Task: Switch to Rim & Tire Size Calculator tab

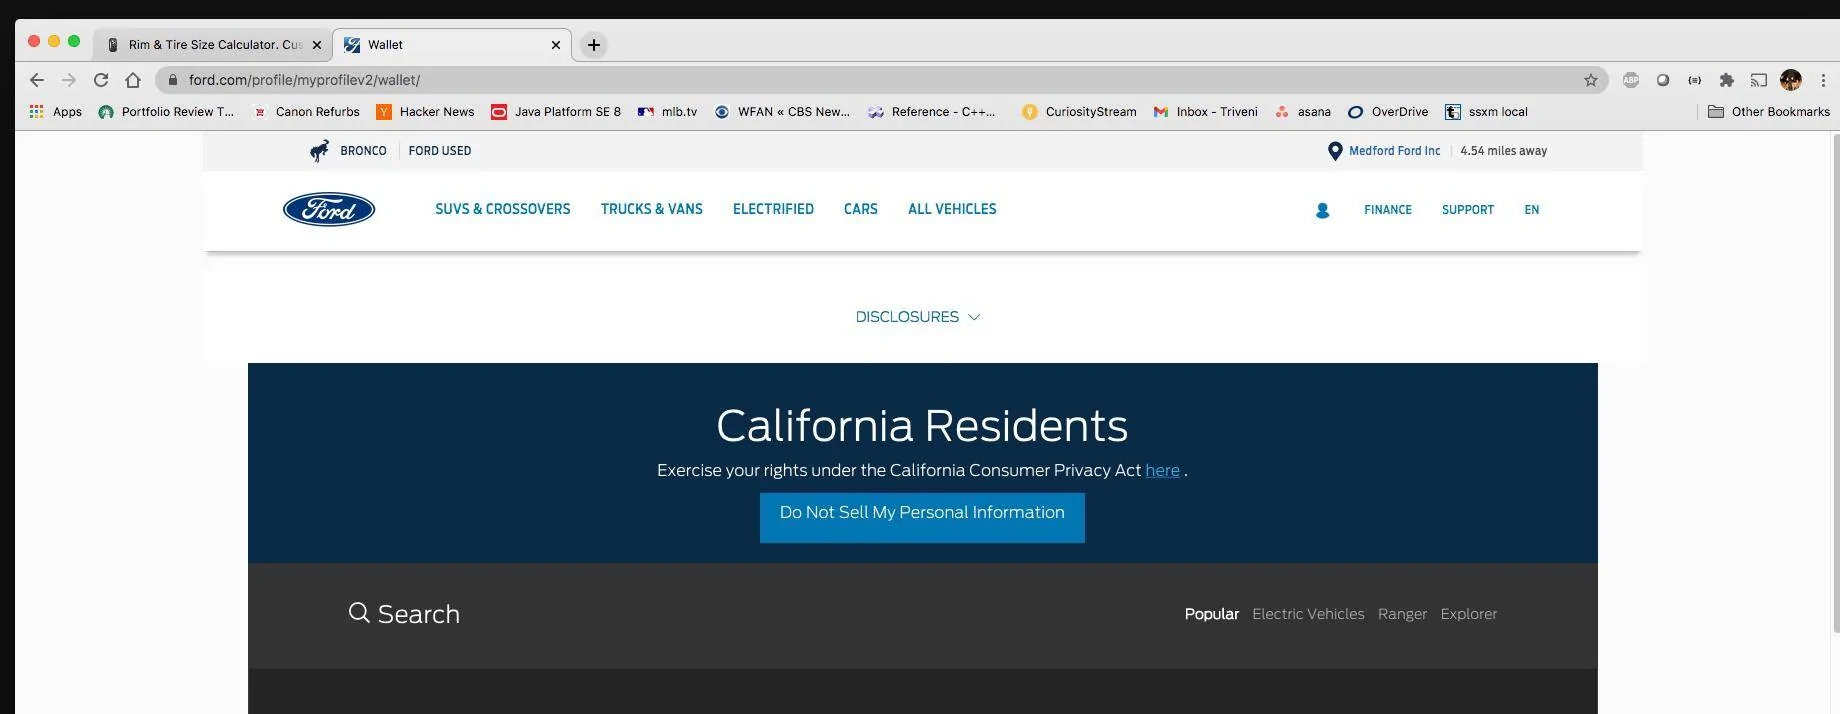Action: pos(213,45)
